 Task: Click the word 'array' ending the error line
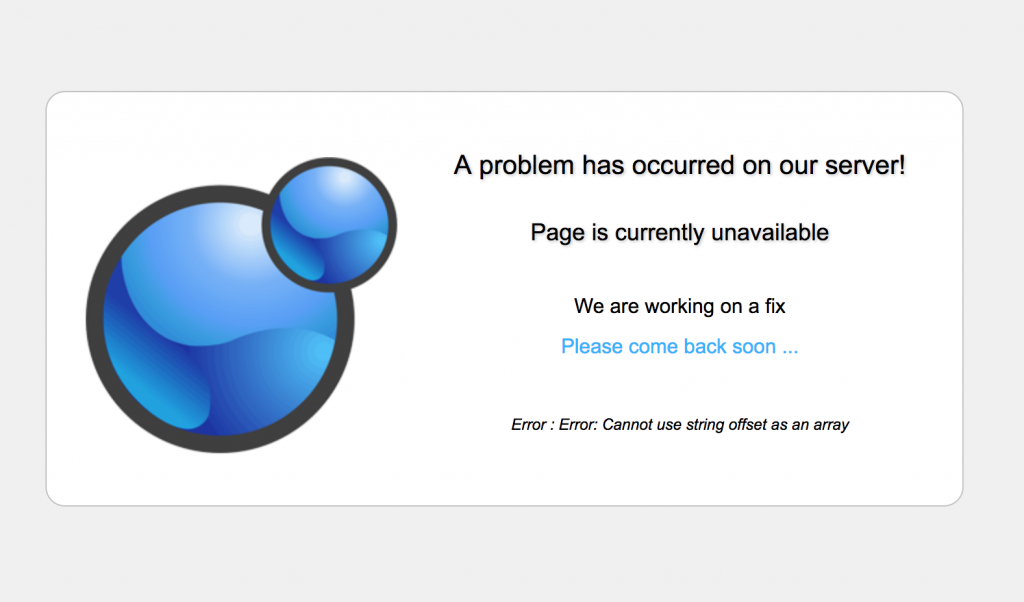(x=831, y=425)
